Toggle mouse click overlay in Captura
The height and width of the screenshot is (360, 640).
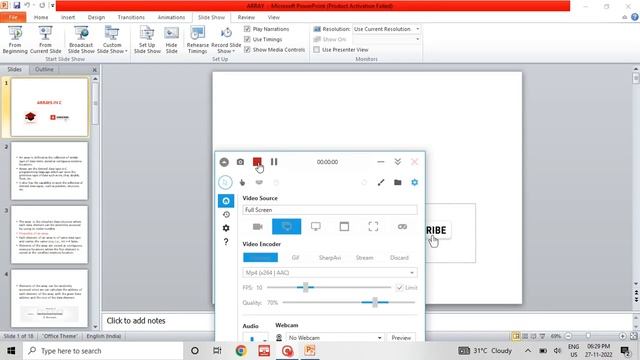point(242,182)
